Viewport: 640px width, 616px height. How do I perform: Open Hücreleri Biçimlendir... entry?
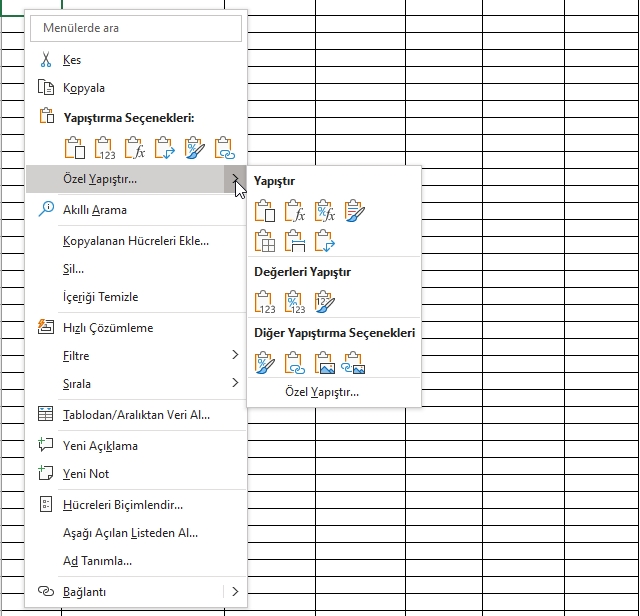pyautogui.click(x=136, y=505)
